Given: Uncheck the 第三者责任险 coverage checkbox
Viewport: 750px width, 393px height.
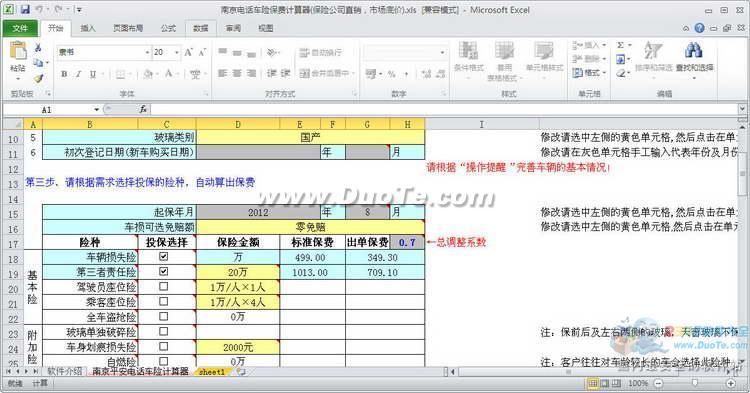Looking at the screenshot, I should (x=164, y=272).
